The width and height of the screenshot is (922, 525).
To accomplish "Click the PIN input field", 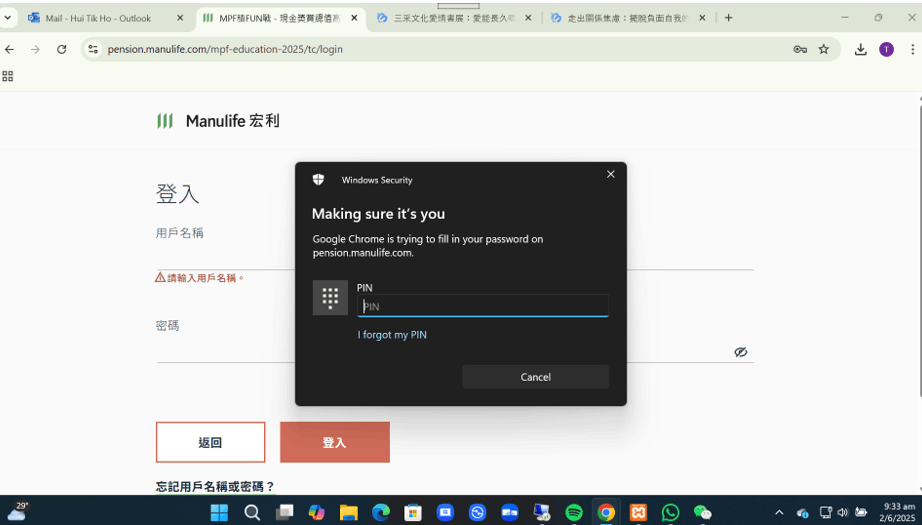I will tap(483, 306).
